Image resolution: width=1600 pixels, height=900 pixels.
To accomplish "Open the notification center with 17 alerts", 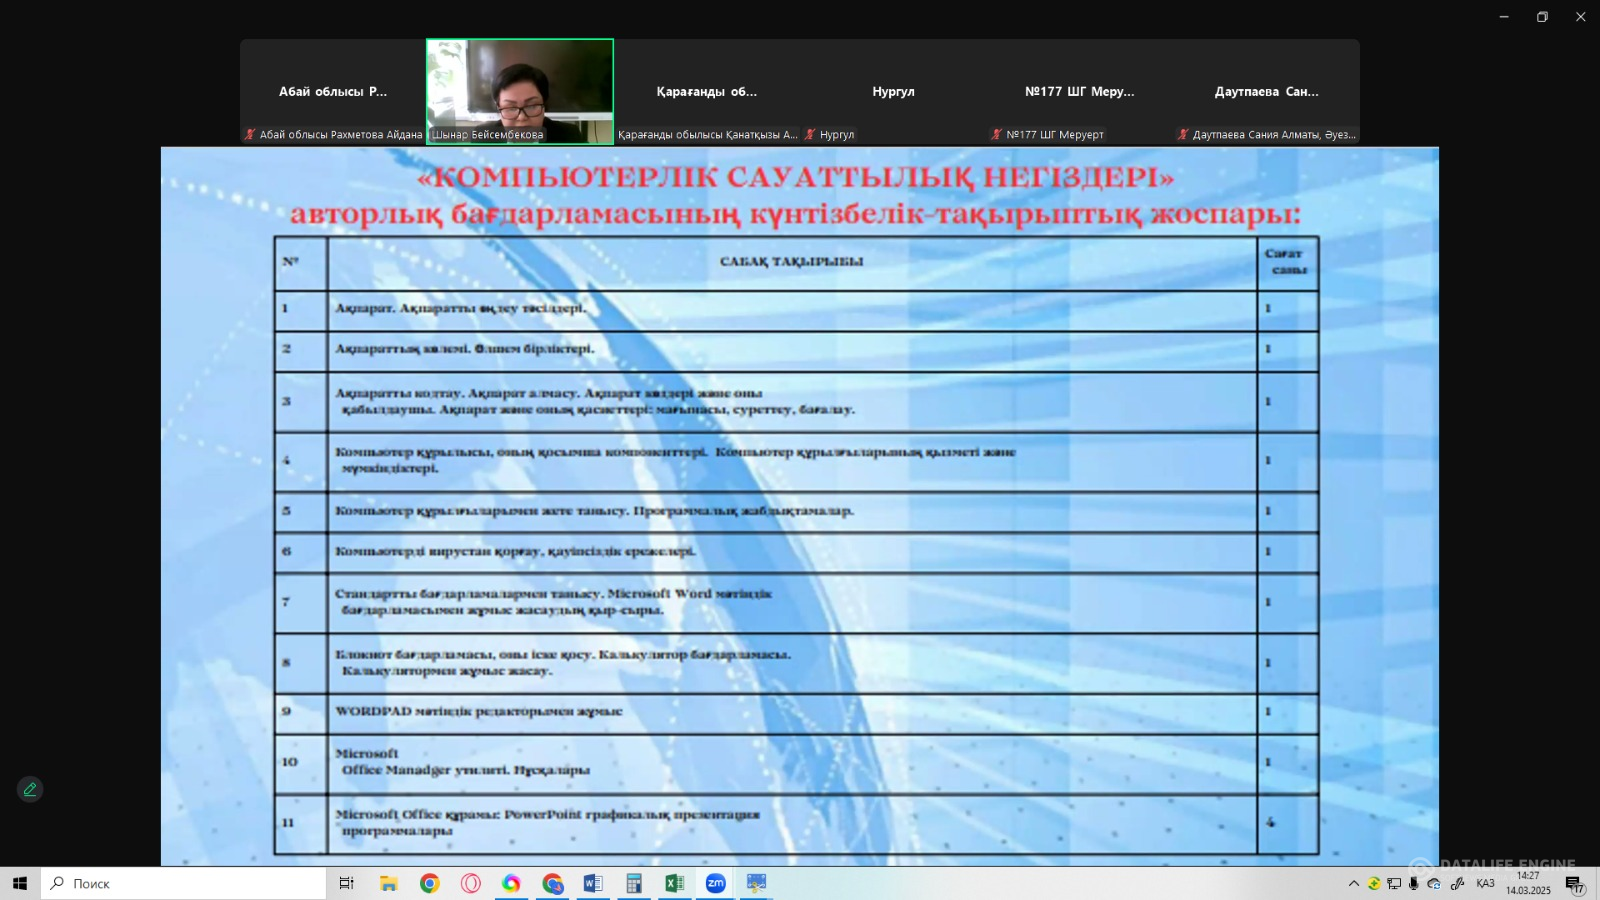I will [1574, 884].
